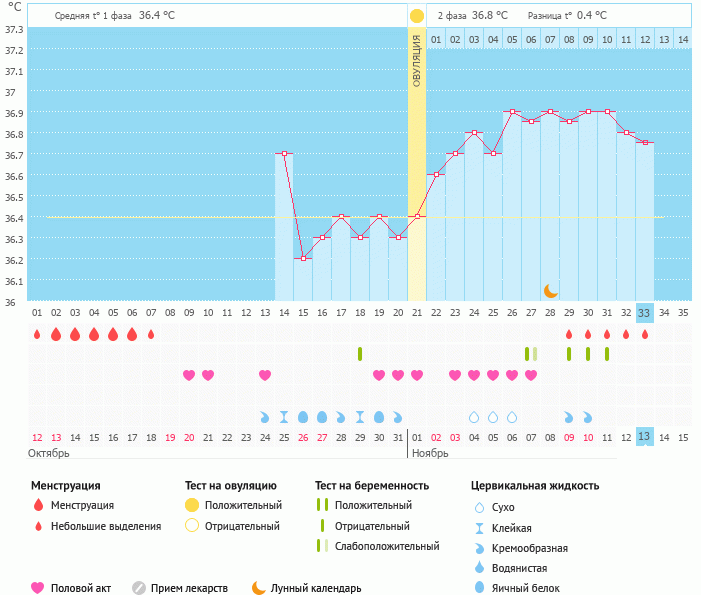Select the small menstruation drop on cycle day 01
Viewport: 701px width, 595px height.
37,334
